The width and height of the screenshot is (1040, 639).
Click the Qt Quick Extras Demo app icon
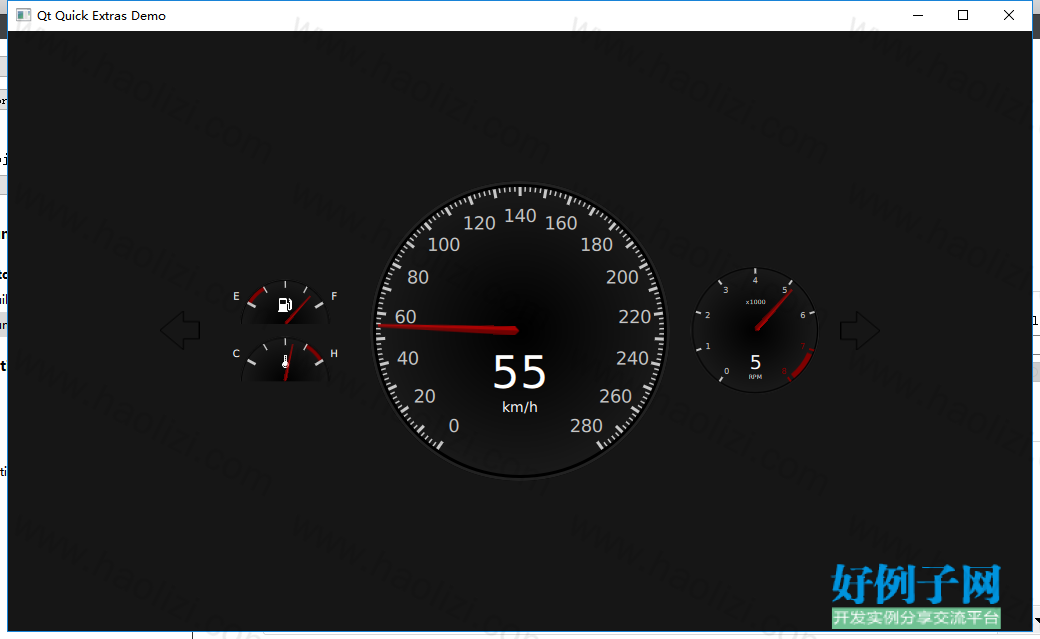click(x=23, y=15)
